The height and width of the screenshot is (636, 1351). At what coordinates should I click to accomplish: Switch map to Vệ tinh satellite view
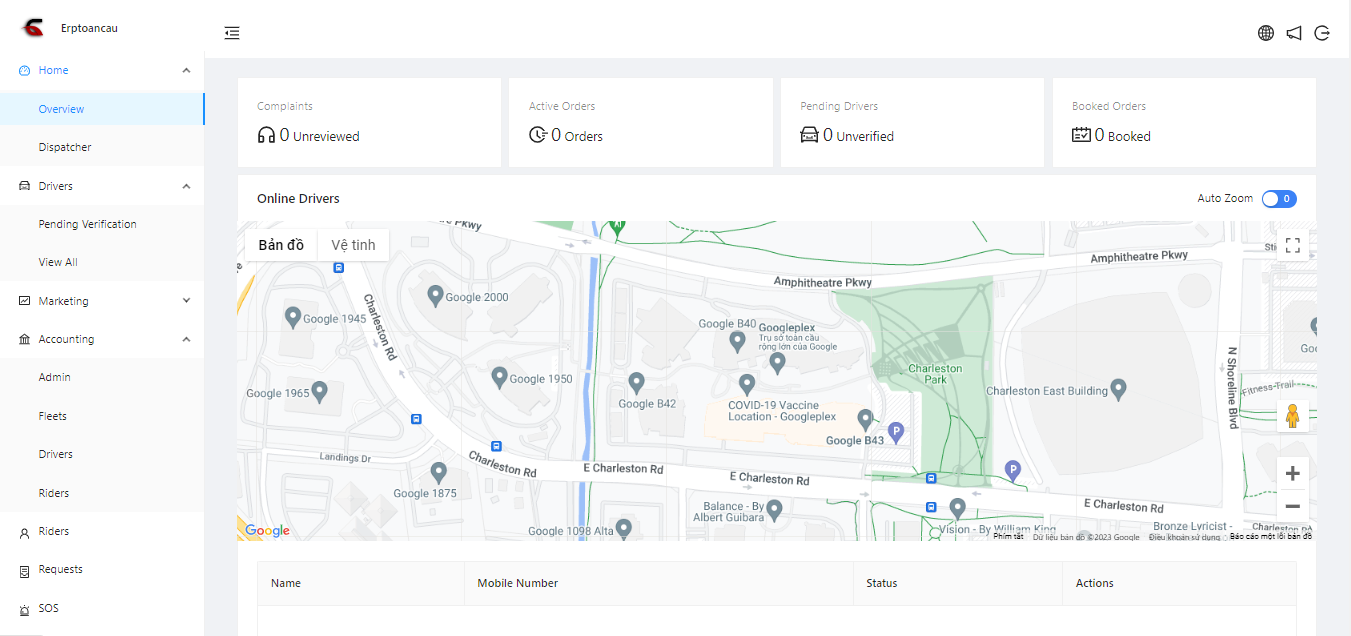353,245
